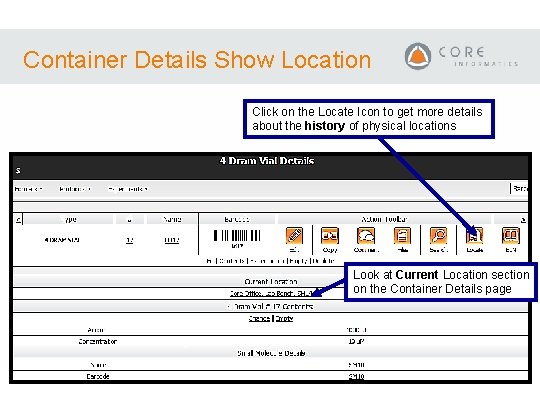Open the third dropdown menu in navigation bar
This screenshot has height=405, width=540.
click(x=128, y=189)
